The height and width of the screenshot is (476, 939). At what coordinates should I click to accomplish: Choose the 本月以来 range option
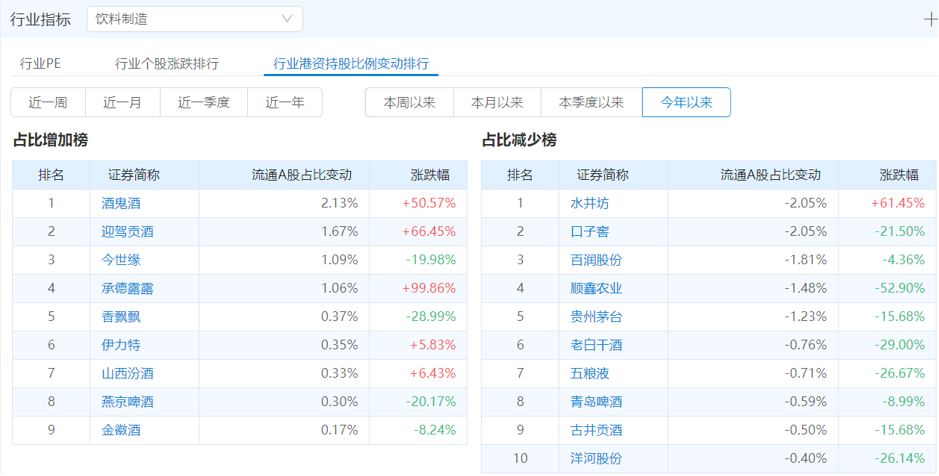(497, 102)
